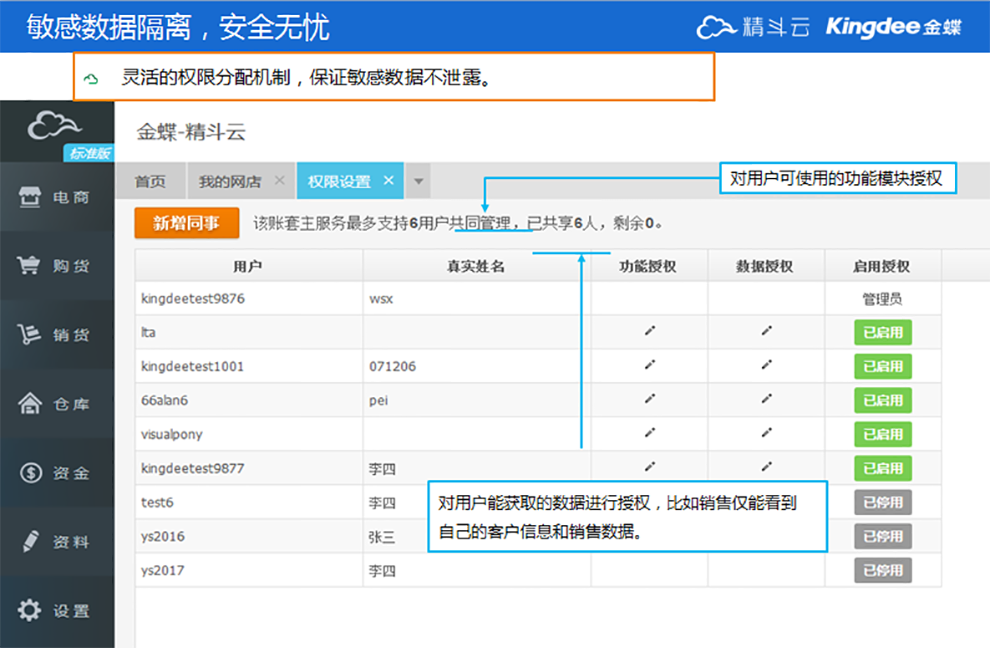The image size is (990, 648).
Task: Open the 设置 gear settings section
Action: click(x=57, y=610)
